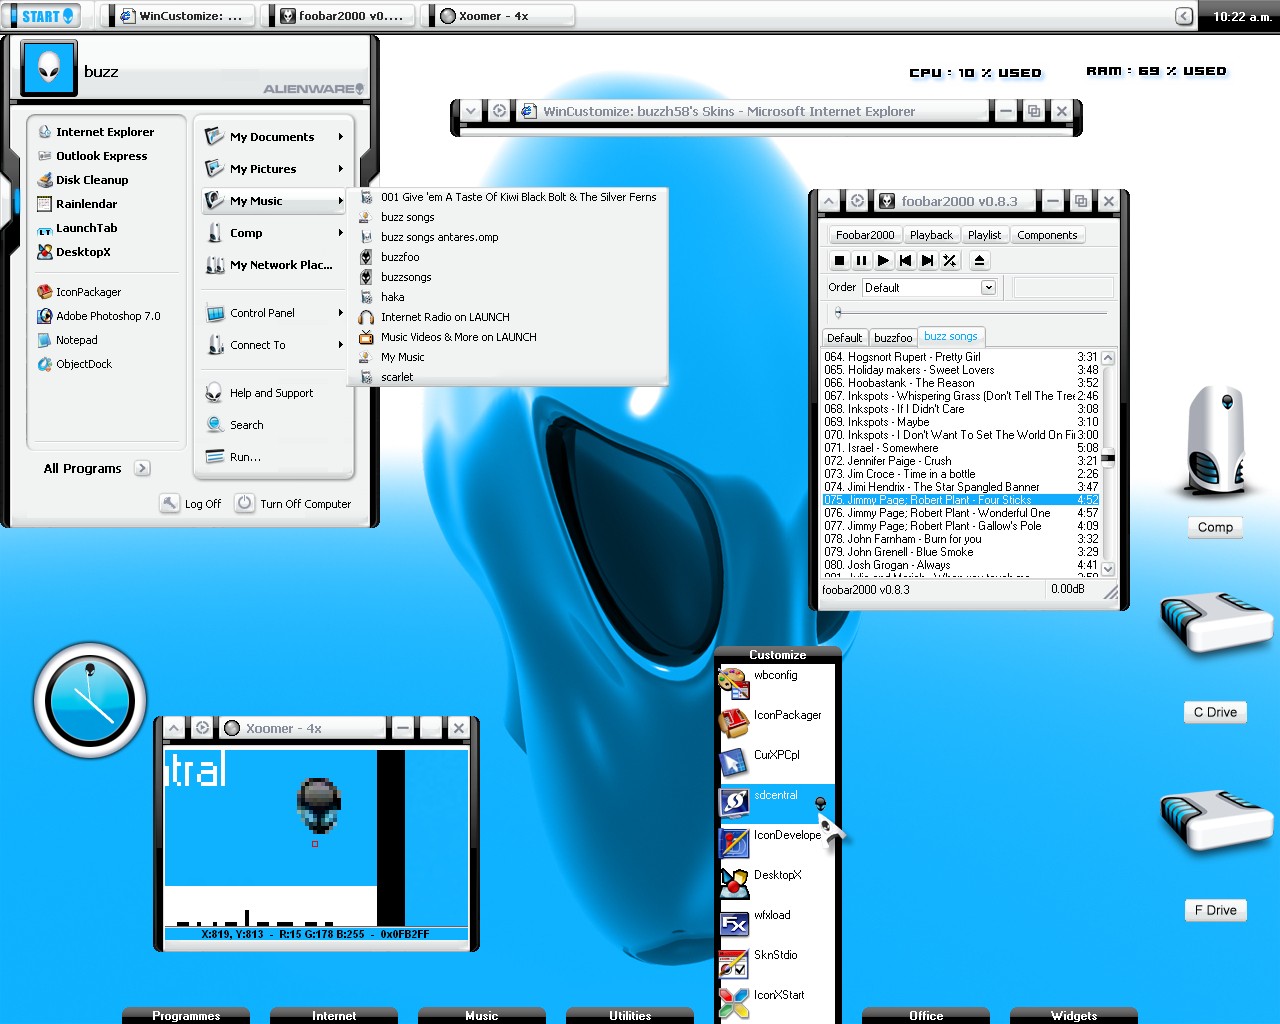Click the Xoomer title bar up chevron

coord(174,728)
